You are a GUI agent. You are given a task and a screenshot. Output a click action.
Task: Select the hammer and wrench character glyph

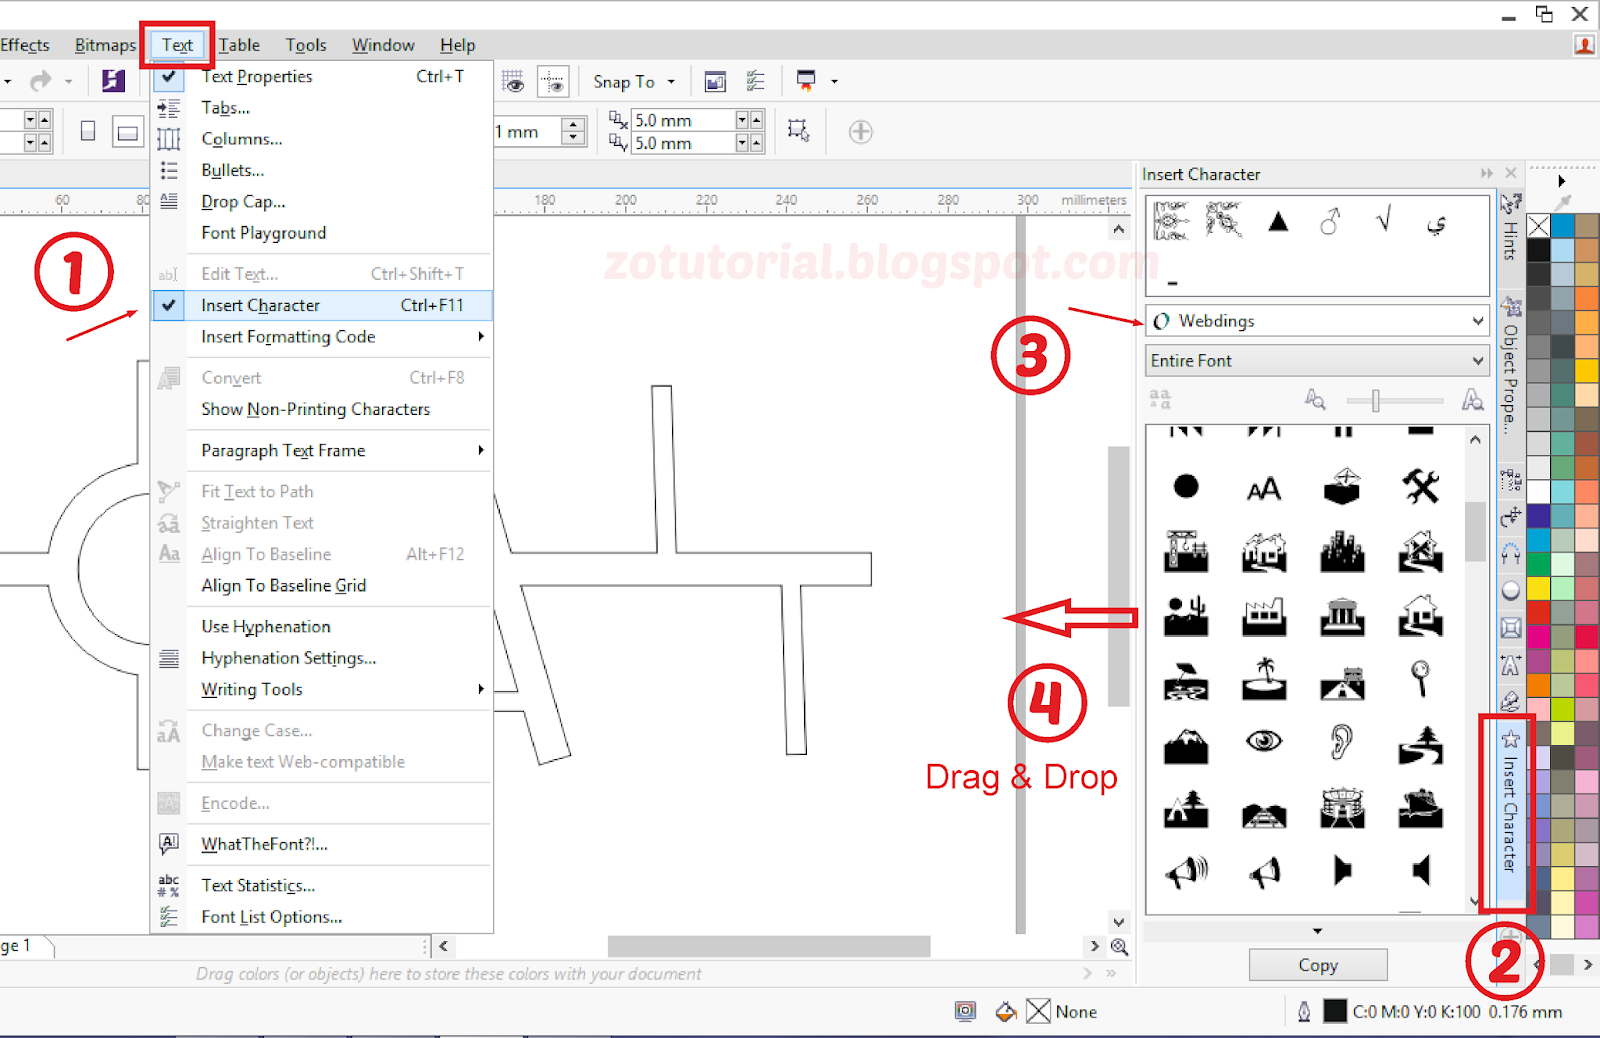(x=1420, y=487)
